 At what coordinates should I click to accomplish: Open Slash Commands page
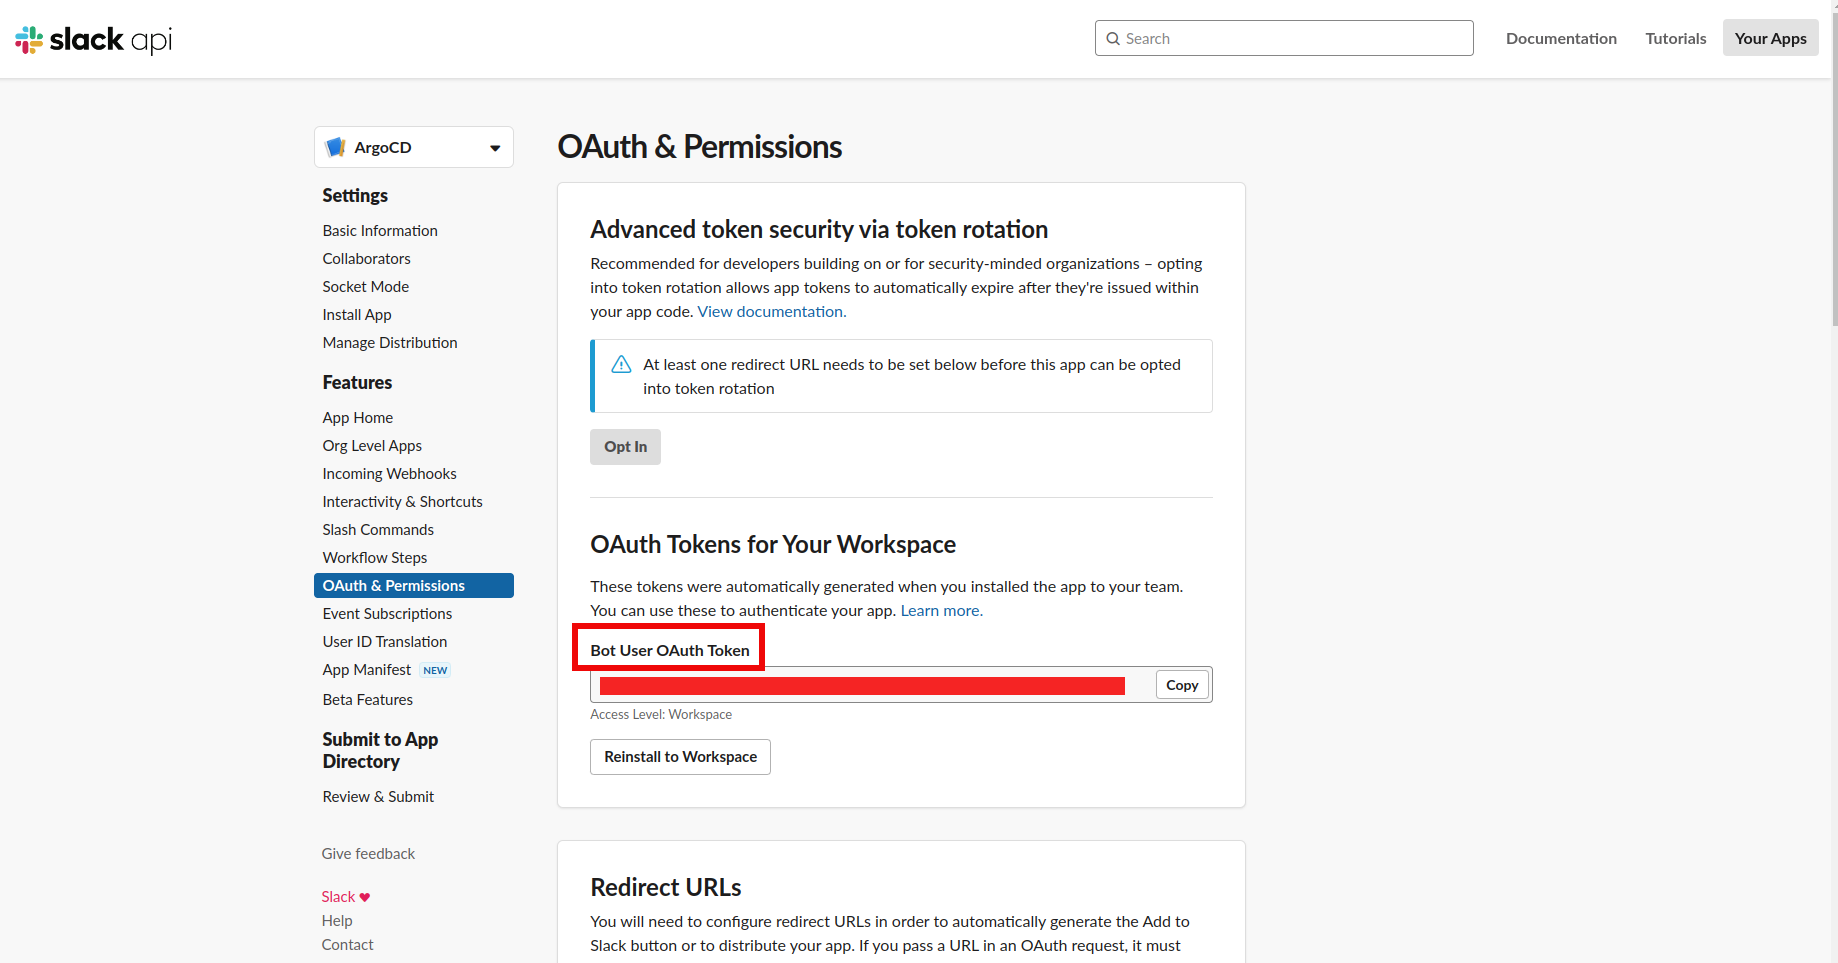pyautogui.click(x=378, y=529)
